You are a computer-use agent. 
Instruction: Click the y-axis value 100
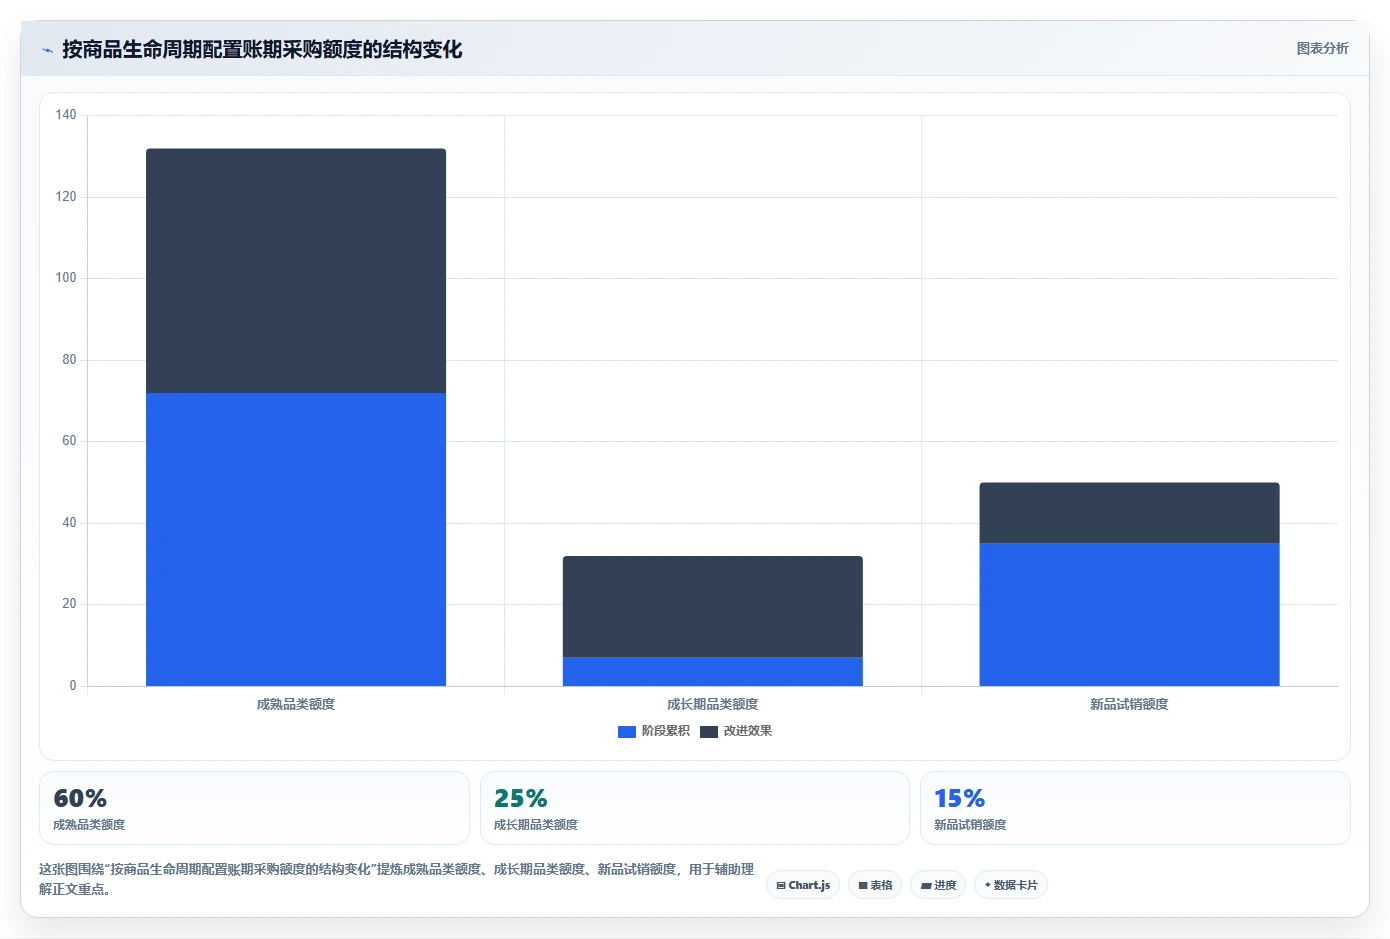point(66,278)
